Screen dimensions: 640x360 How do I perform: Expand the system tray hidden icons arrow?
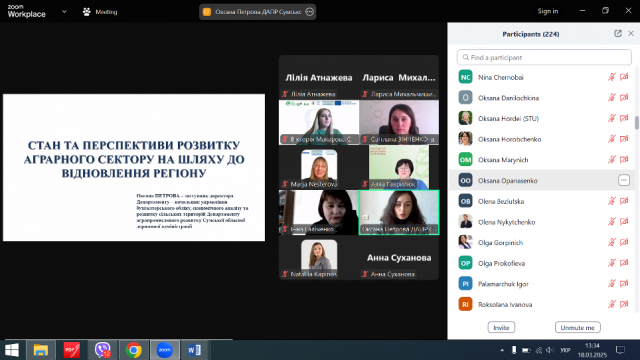tap(502, 350)
